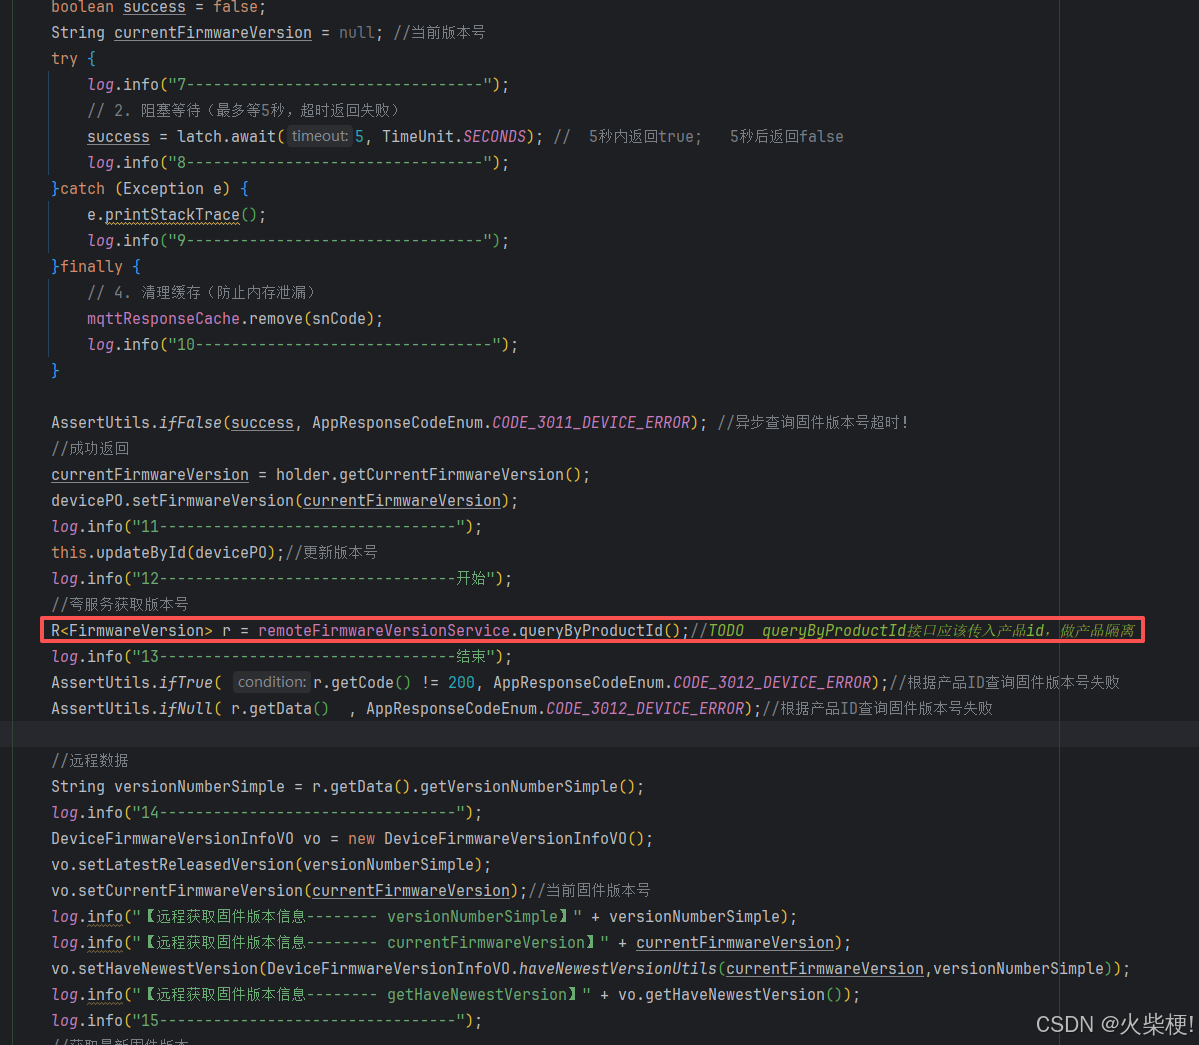This screenshot has height=1045, width=1199.
Task: Click the '//成功返回' comment
Action: click(x=89, y=449)
